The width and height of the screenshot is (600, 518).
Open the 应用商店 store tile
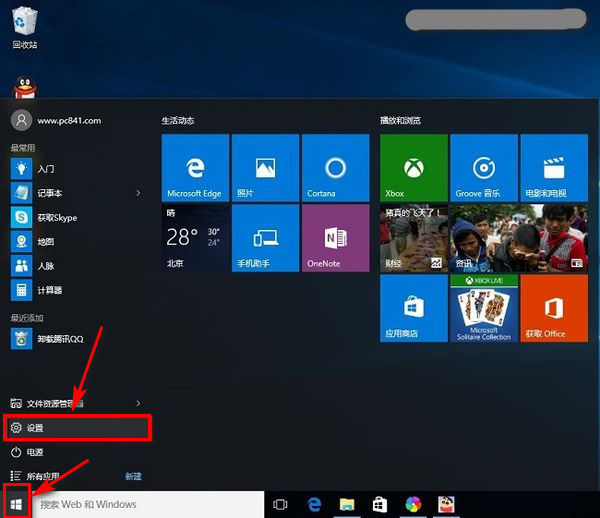coord(414,308)
